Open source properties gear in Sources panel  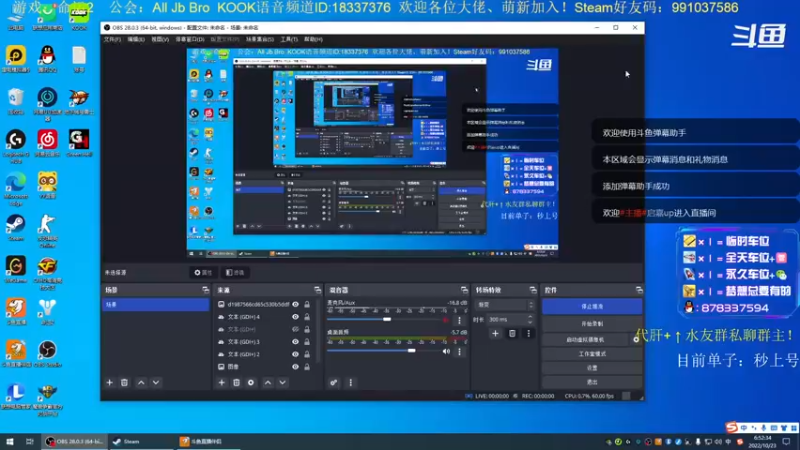[x=251, y=383]
